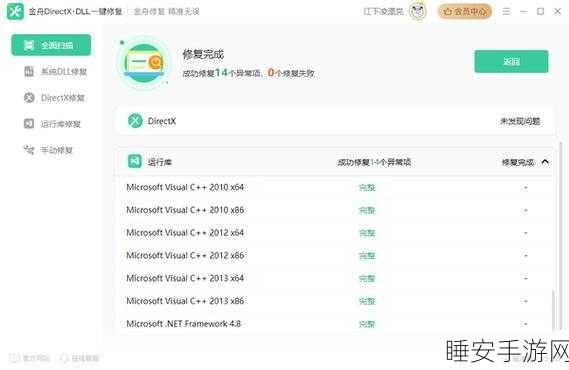569x370 pixels.
Task: Click the DirectX repair sidebar icon
Action: tap(29, 98)
